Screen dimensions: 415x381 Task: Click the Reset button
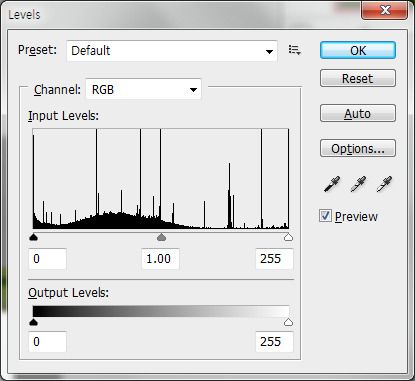(x=358, y=78)
